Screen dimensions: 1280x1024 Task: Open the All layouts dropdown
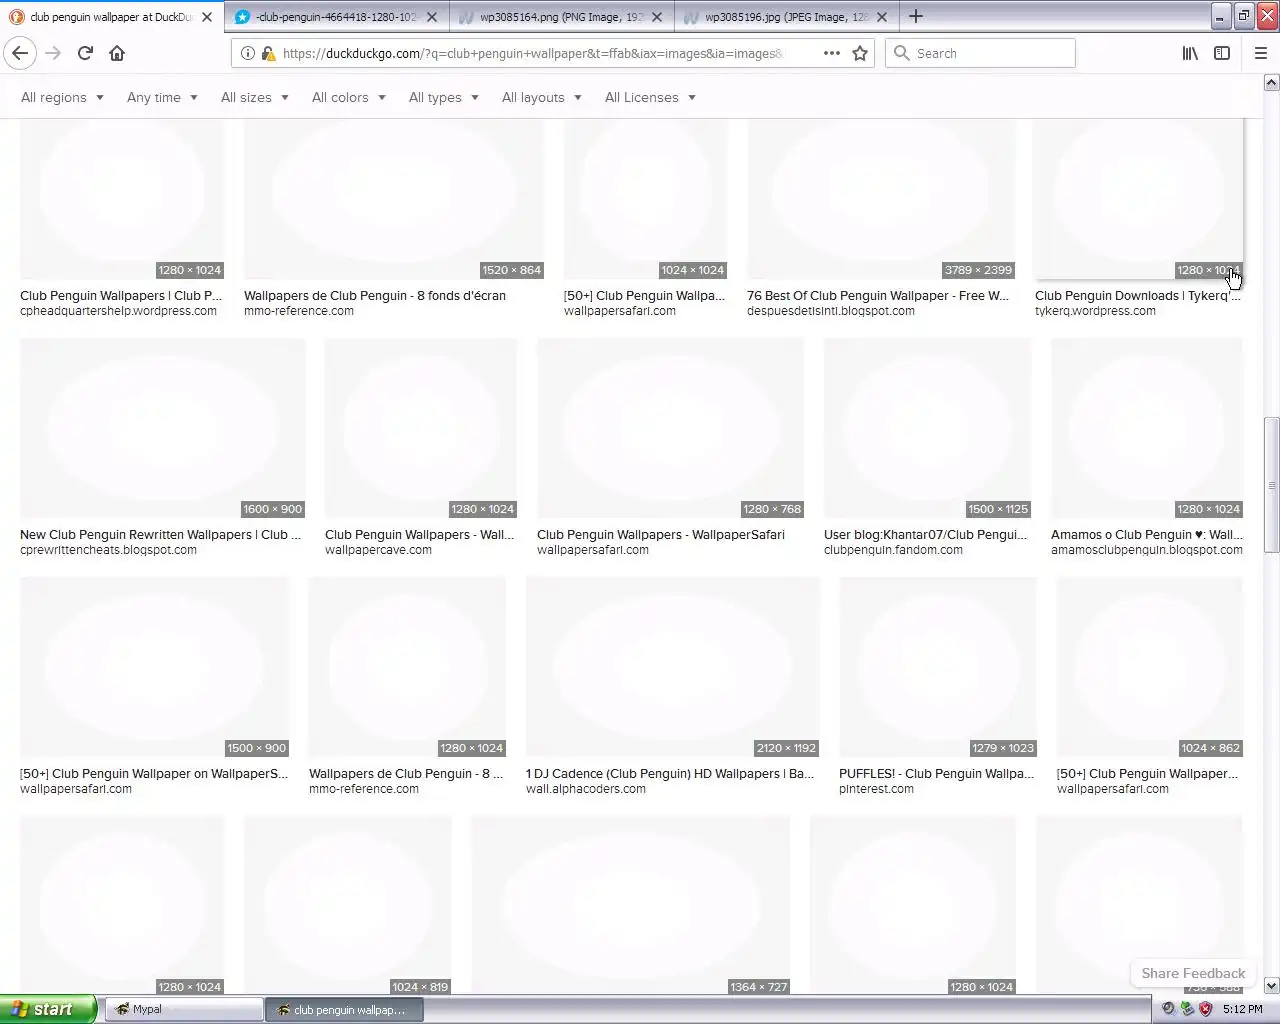541,97
